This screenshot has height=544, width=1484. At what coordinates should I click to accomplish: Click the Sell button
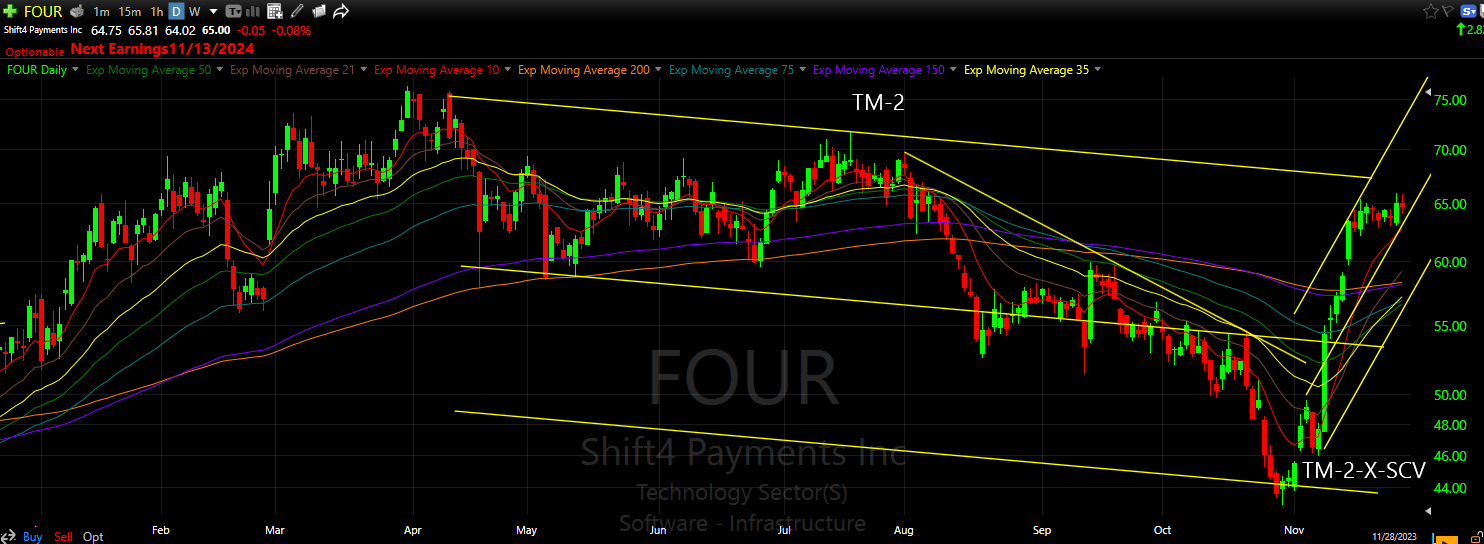pos(63,537)
